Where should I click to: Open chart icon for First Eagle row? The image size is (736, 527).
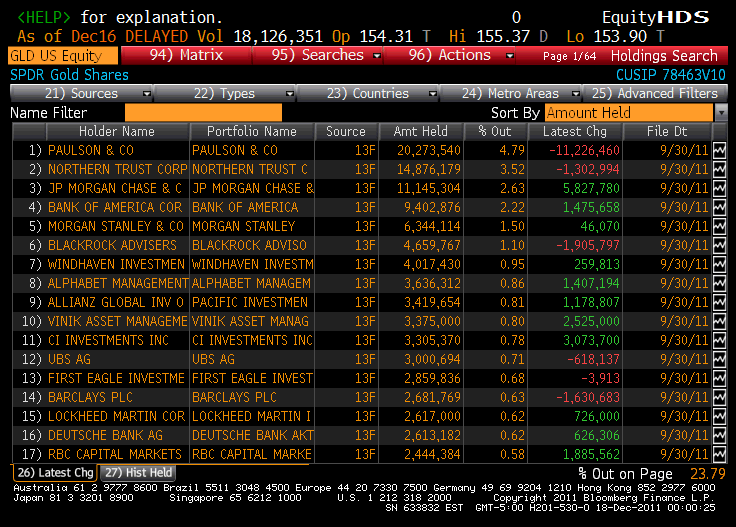pos(720,379)
